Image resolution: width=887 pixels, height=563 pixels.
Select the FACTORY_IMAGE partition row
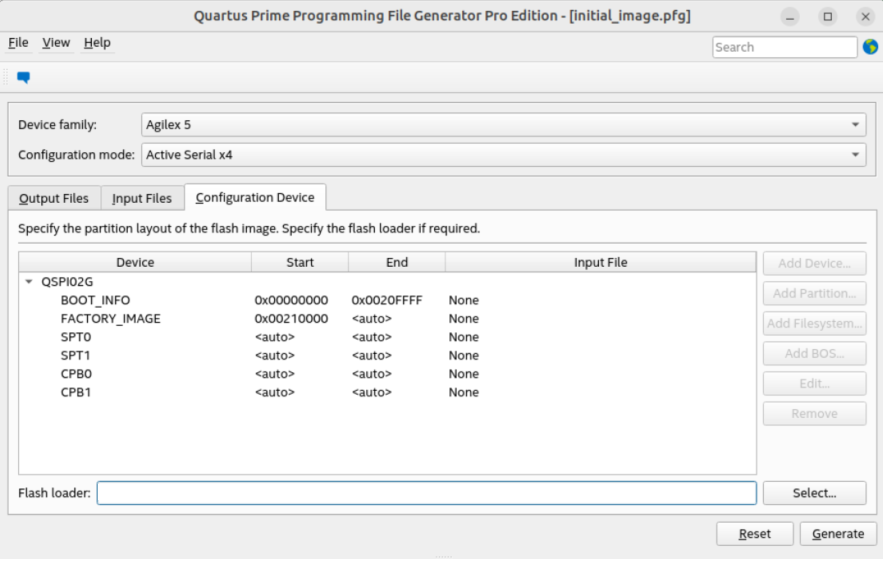point(110,319)
